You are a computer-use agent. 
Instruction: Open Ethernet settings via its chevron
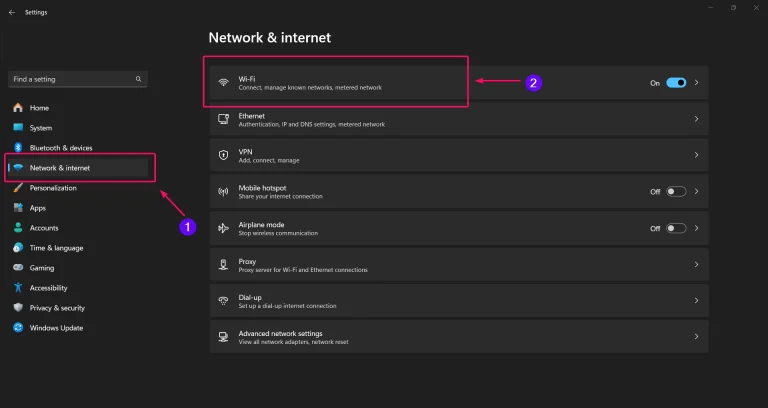point(696,119)
